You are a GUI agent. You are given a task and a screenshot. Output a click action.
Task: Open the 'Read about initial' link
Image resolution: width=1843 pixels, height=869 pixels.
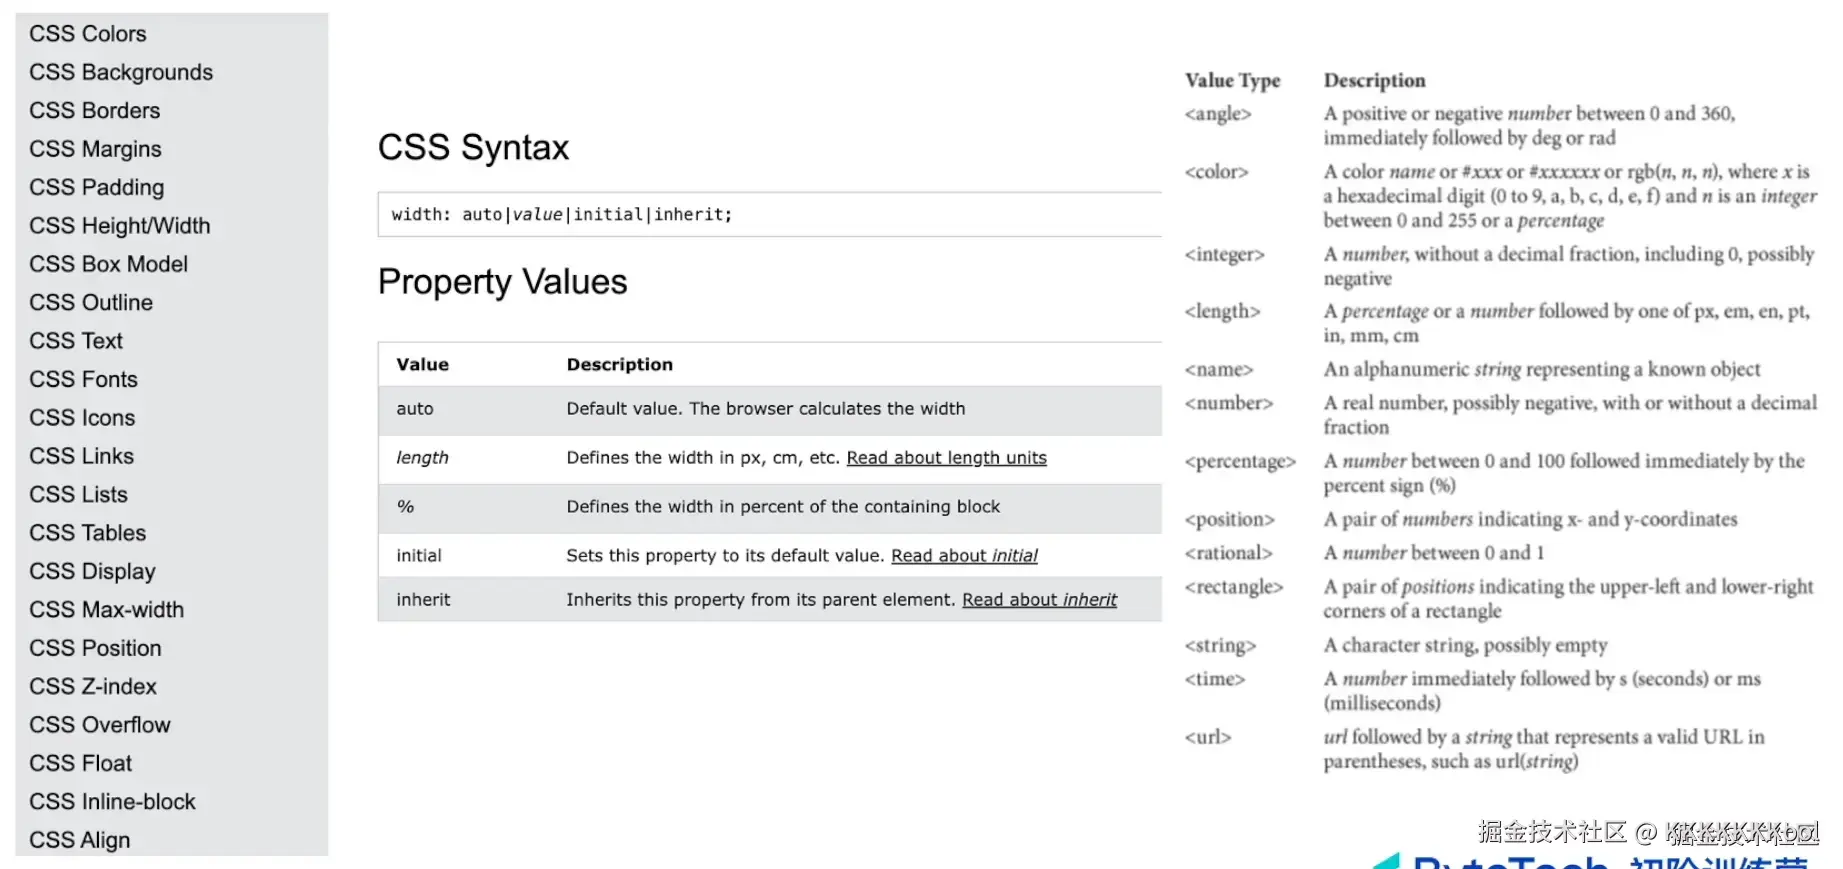pyautogui.click(x=964, y=556)
